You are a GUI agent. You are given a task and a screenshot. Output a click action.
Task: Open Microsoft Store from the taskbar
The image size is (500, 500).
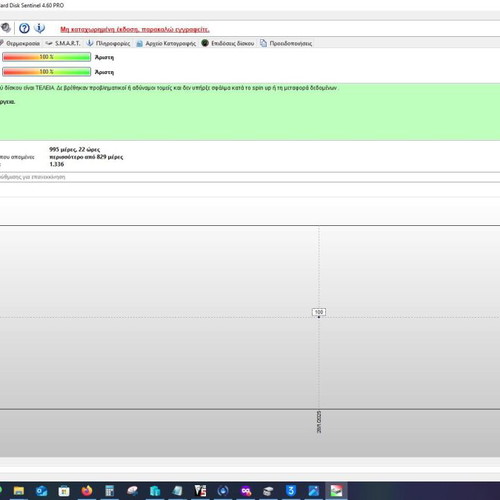[64, 491]
